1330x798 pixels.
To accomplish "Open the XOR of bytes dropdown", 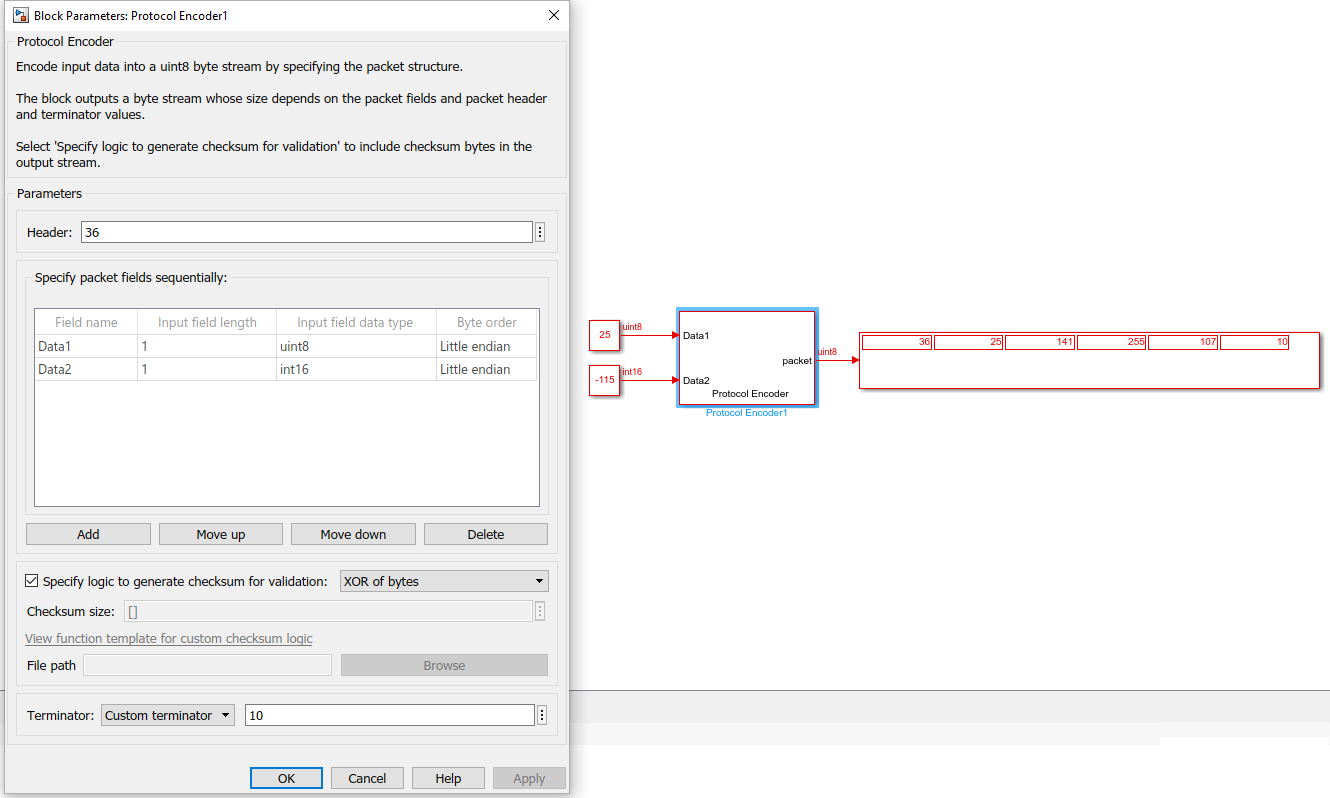I will coord(443,580).
